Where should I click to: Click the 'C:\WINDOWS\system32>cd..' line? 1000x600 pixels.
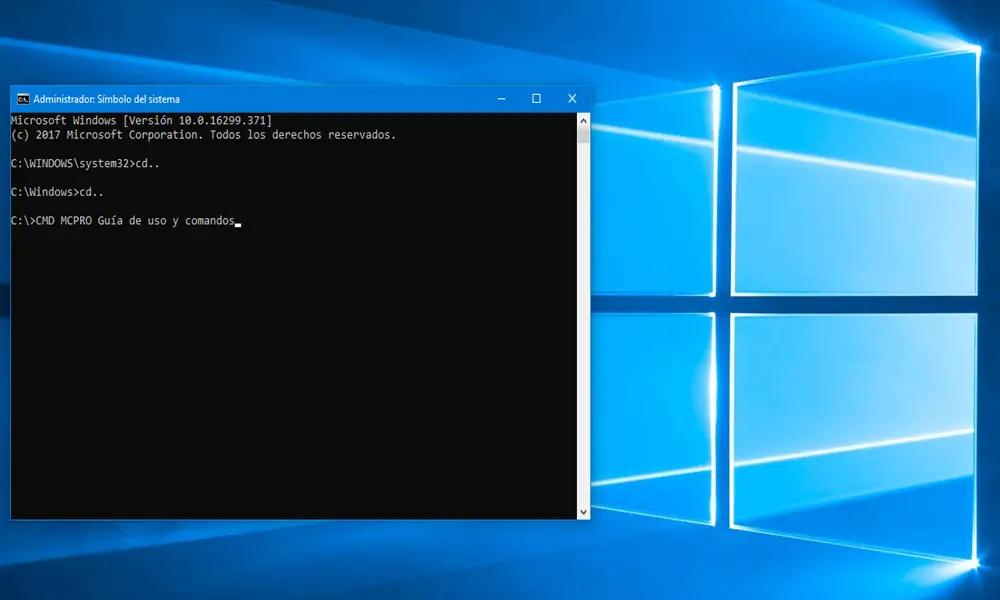click(x=85, y=163)
